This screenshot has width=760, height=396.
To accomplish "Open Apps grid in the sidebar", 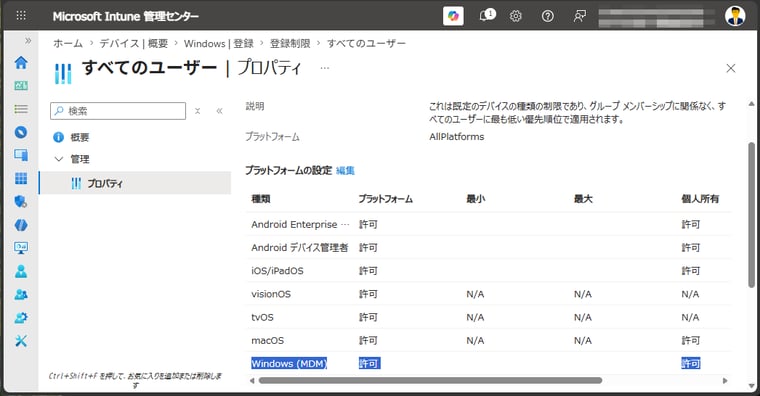I will pos(21,178).
